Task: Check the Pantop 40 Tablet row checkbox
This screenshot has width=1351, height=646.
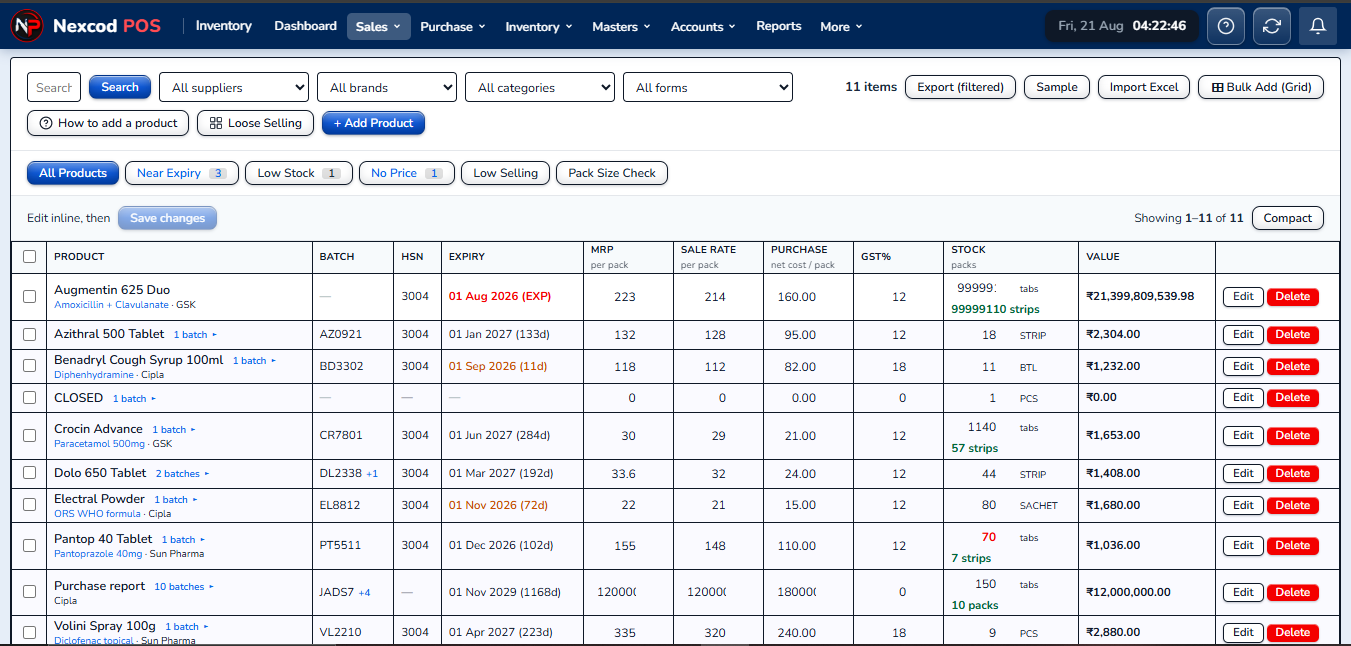Action: pyautogui.click(x=29, y=545)
